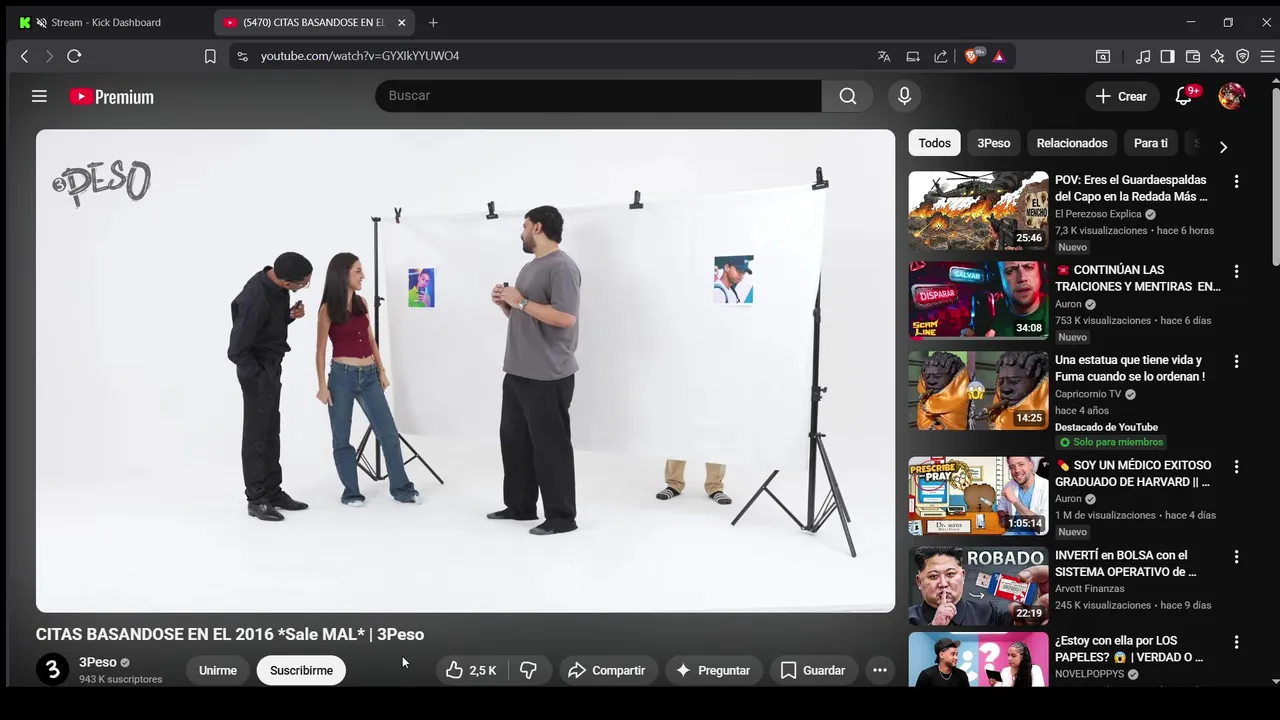Viewport: 1280px width, 720px height.
Task: Click the main video player
Action: [465, 370]
